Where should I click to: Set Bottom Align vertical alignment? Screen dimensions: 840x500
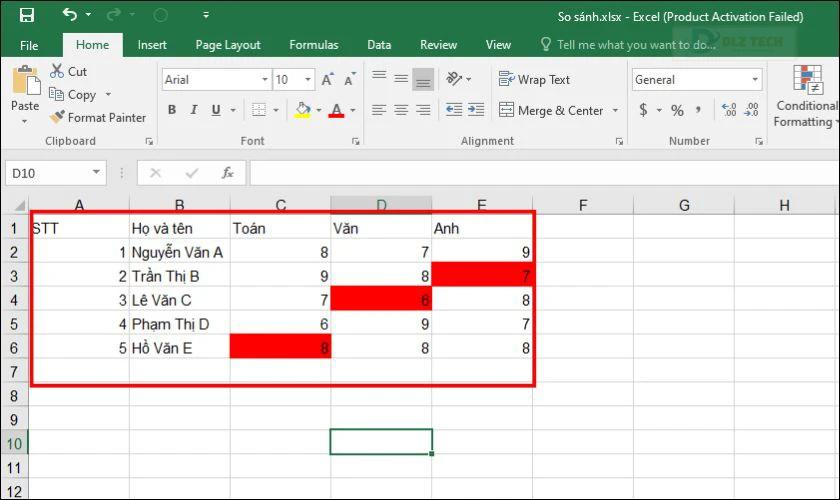tap(423, 79)
